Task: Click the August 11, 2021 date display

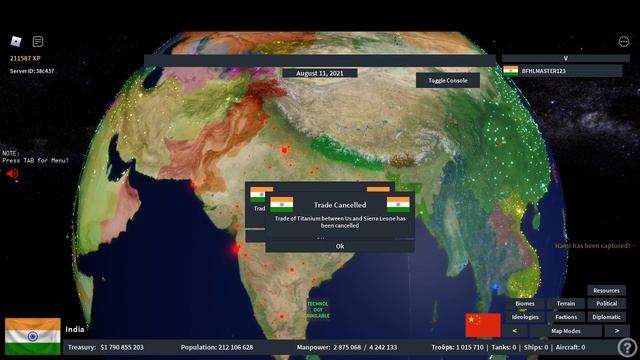Action: coord(320,73)
